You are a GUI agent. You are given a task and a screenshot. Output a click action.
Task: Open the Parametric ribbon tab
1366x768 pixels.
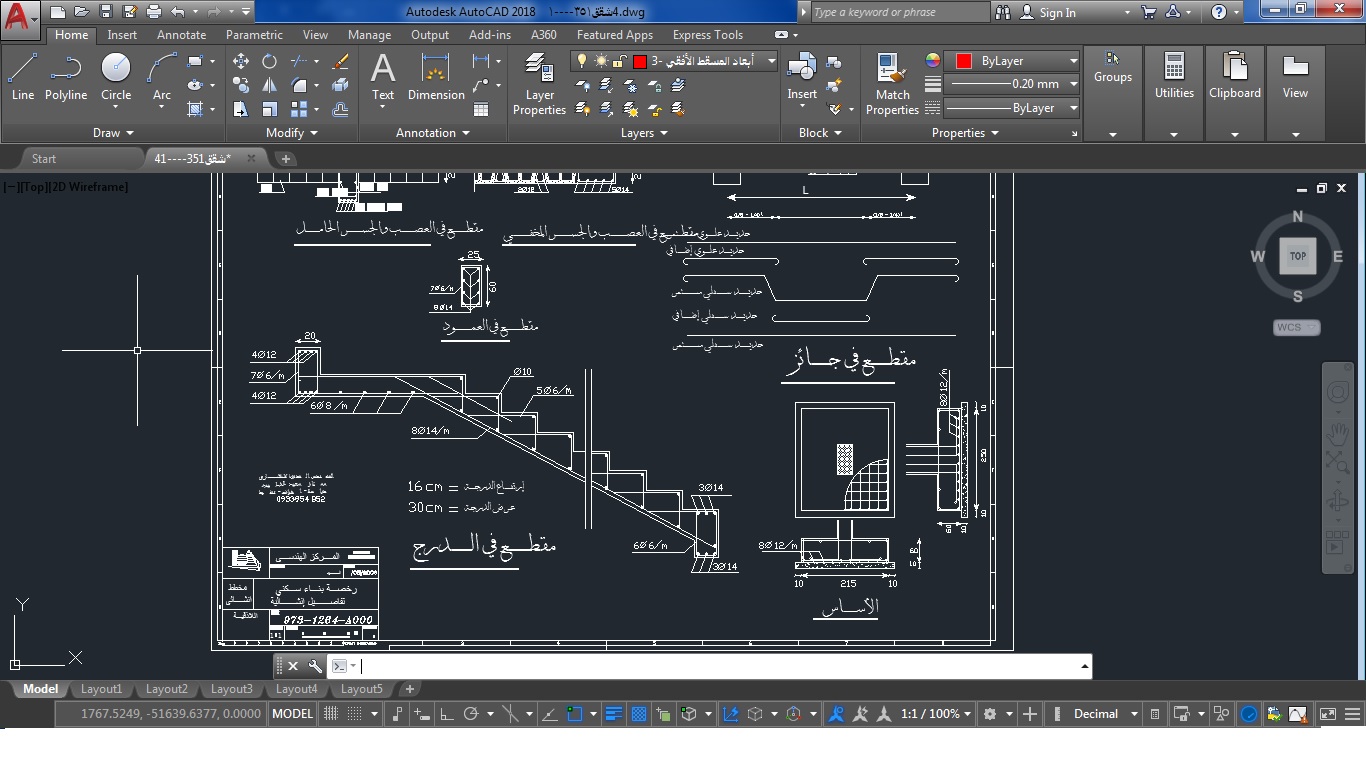coord(254,35)
